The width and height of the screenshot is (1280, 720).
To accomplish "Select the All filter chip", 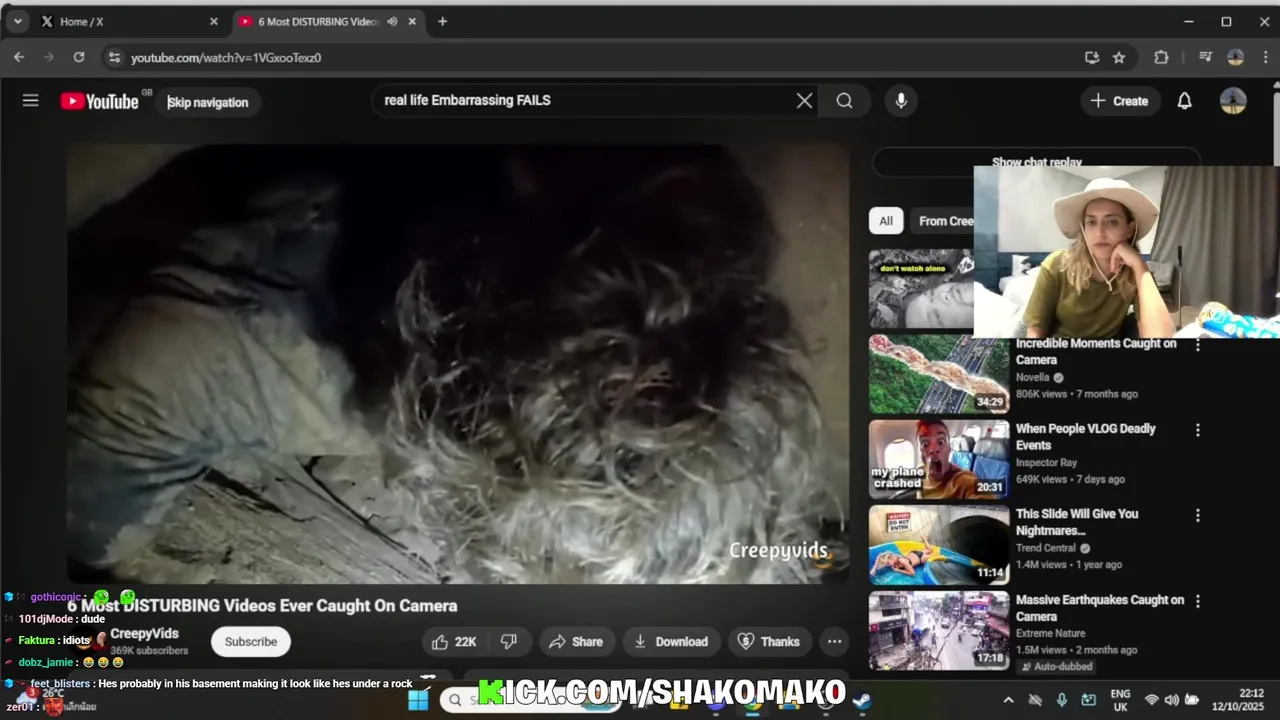I will pos(886,221).
